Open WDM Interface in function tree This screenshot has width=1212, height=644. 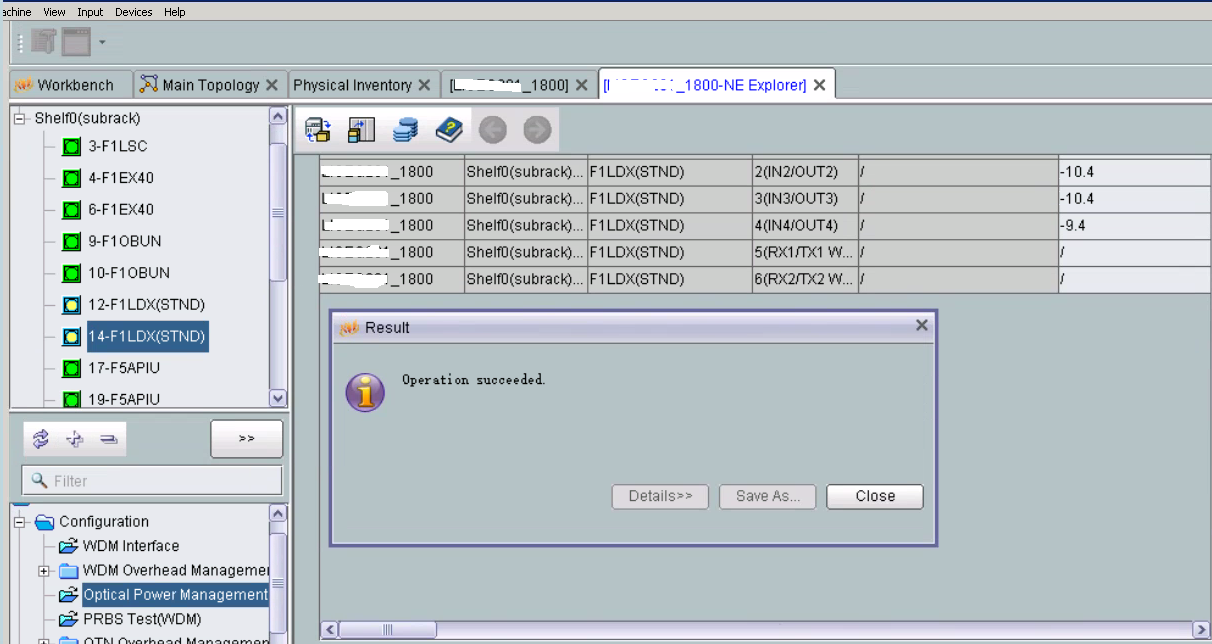coord(130,546)
